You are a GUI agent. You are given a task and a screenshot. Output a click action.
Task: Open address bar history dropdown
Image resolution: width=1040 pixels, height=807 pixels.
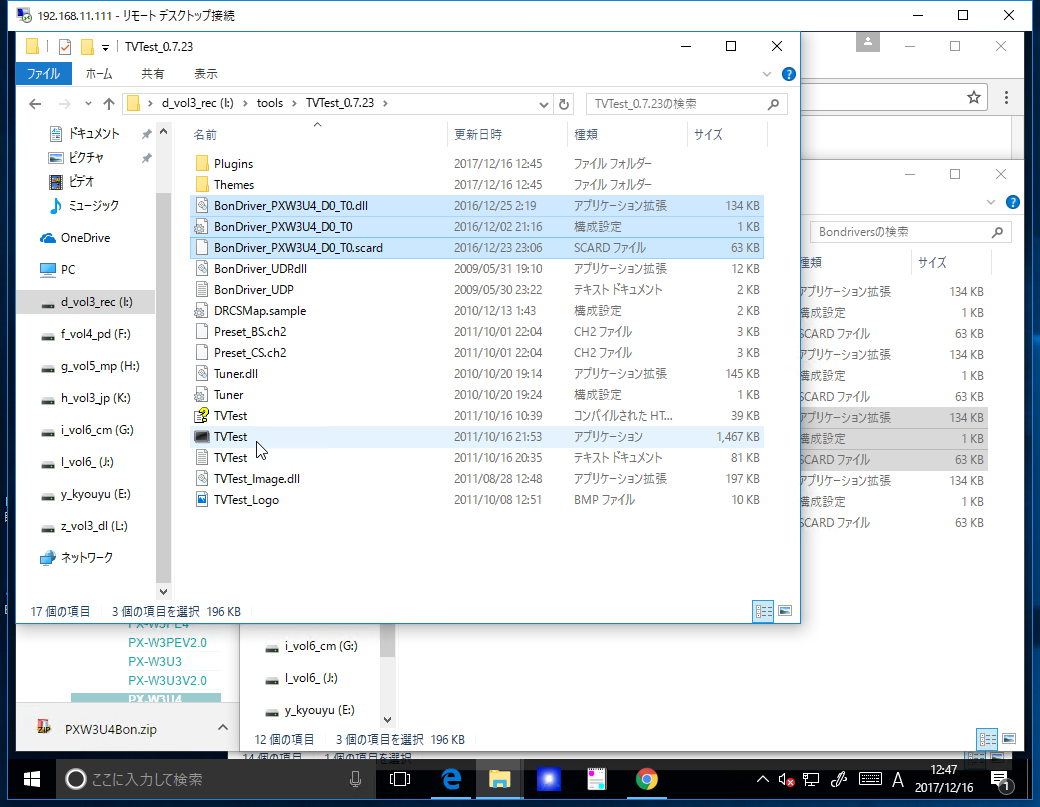[x=543, y=104]
